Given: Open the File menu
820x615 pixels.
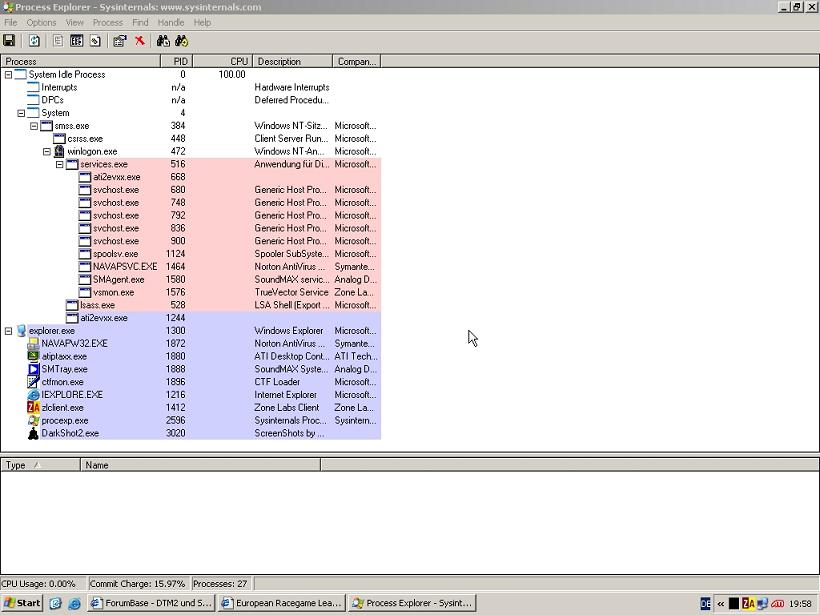Looking at the screenshot, I should pos(10,22).
